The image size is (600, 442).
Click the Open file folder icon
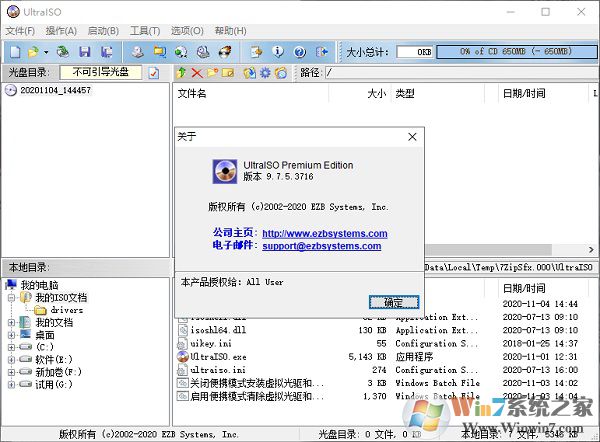coord(34,52)
